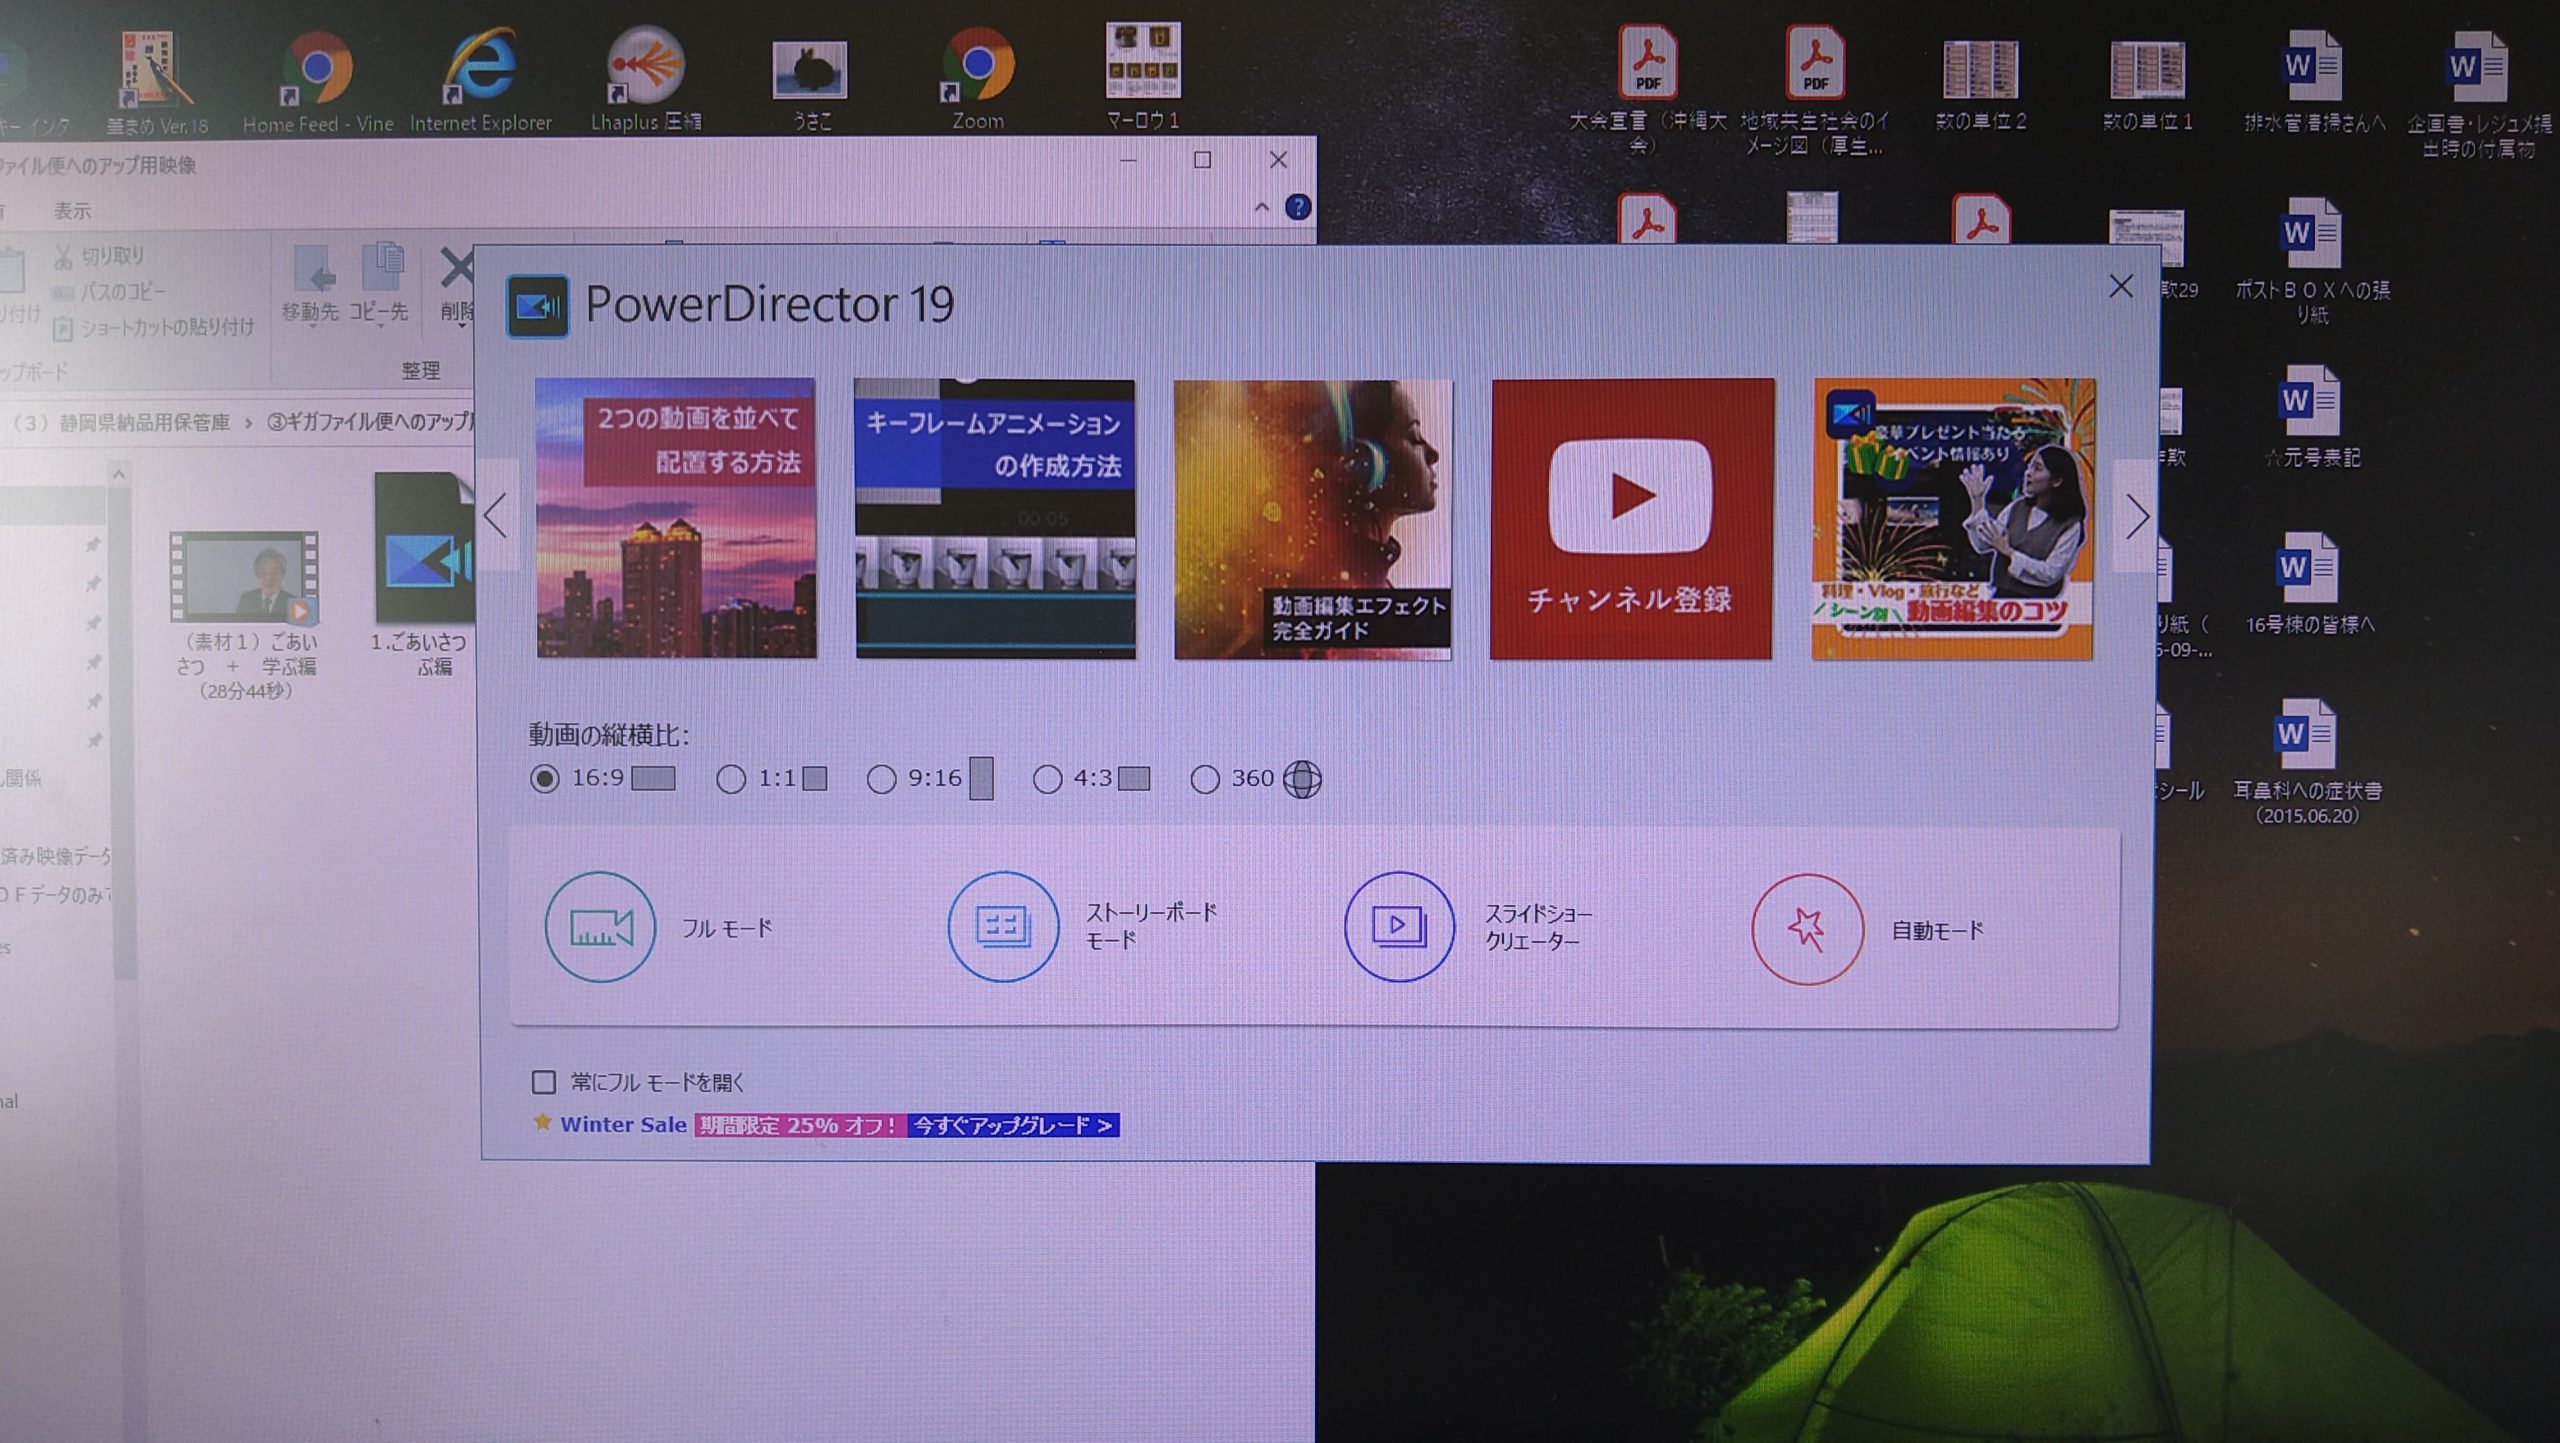The image size is (2560, 1443).
Task: Collapse Explorer ribbon with chevron arrow
Action: (1261, 207)
